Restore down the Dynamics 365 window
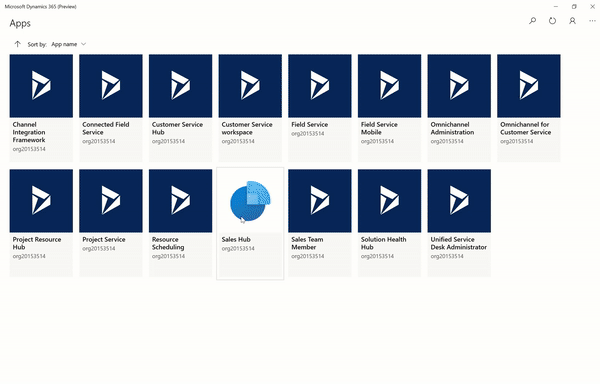This screenshot has height=384, width=600. click(574, 7)
